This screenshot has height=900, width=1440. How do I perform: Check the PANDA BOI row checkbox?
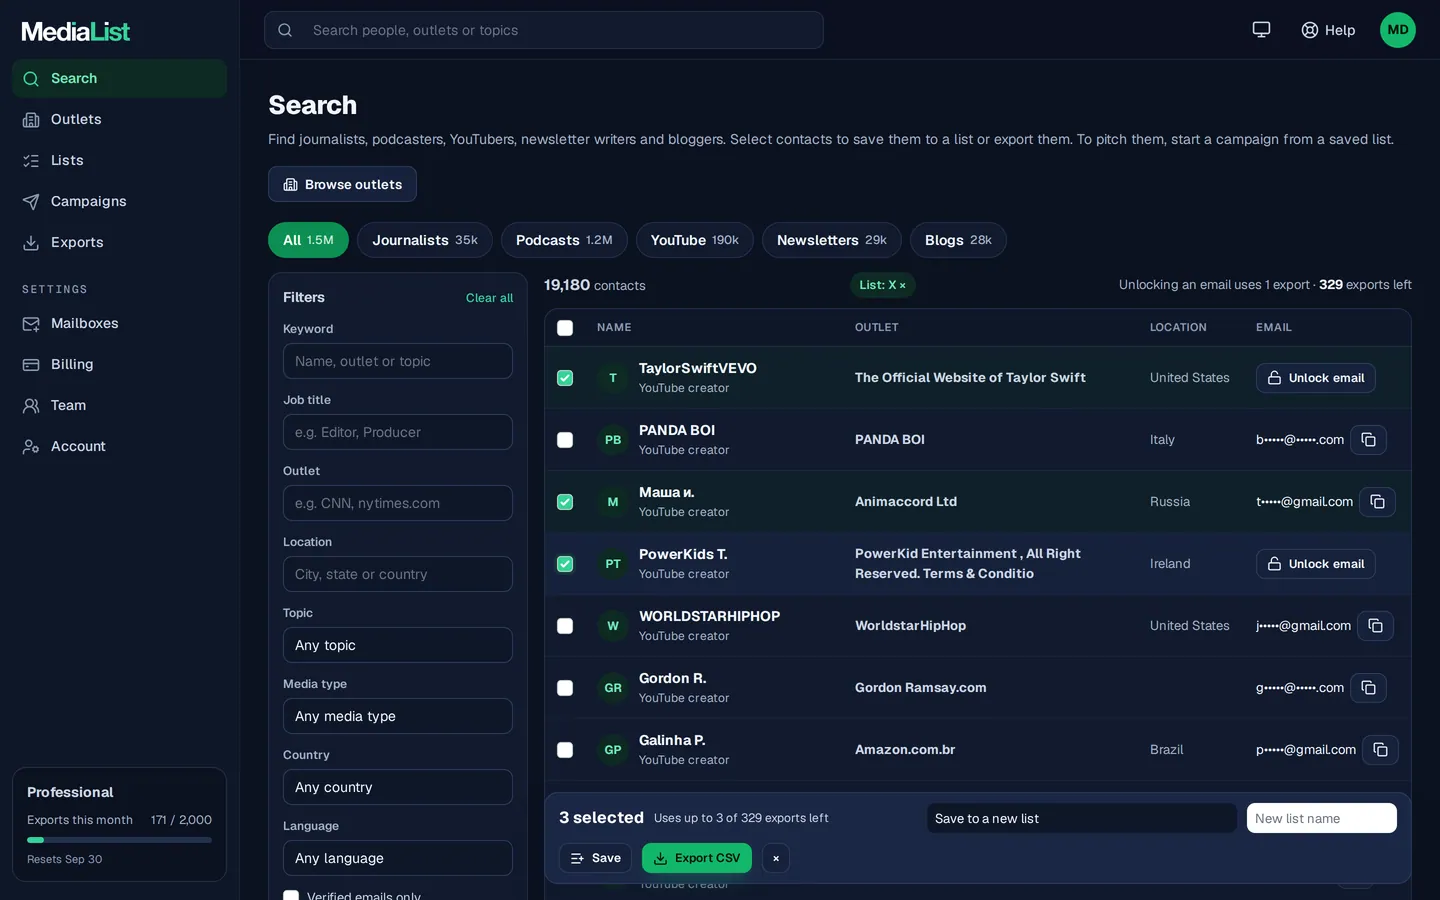coord(565,440)
